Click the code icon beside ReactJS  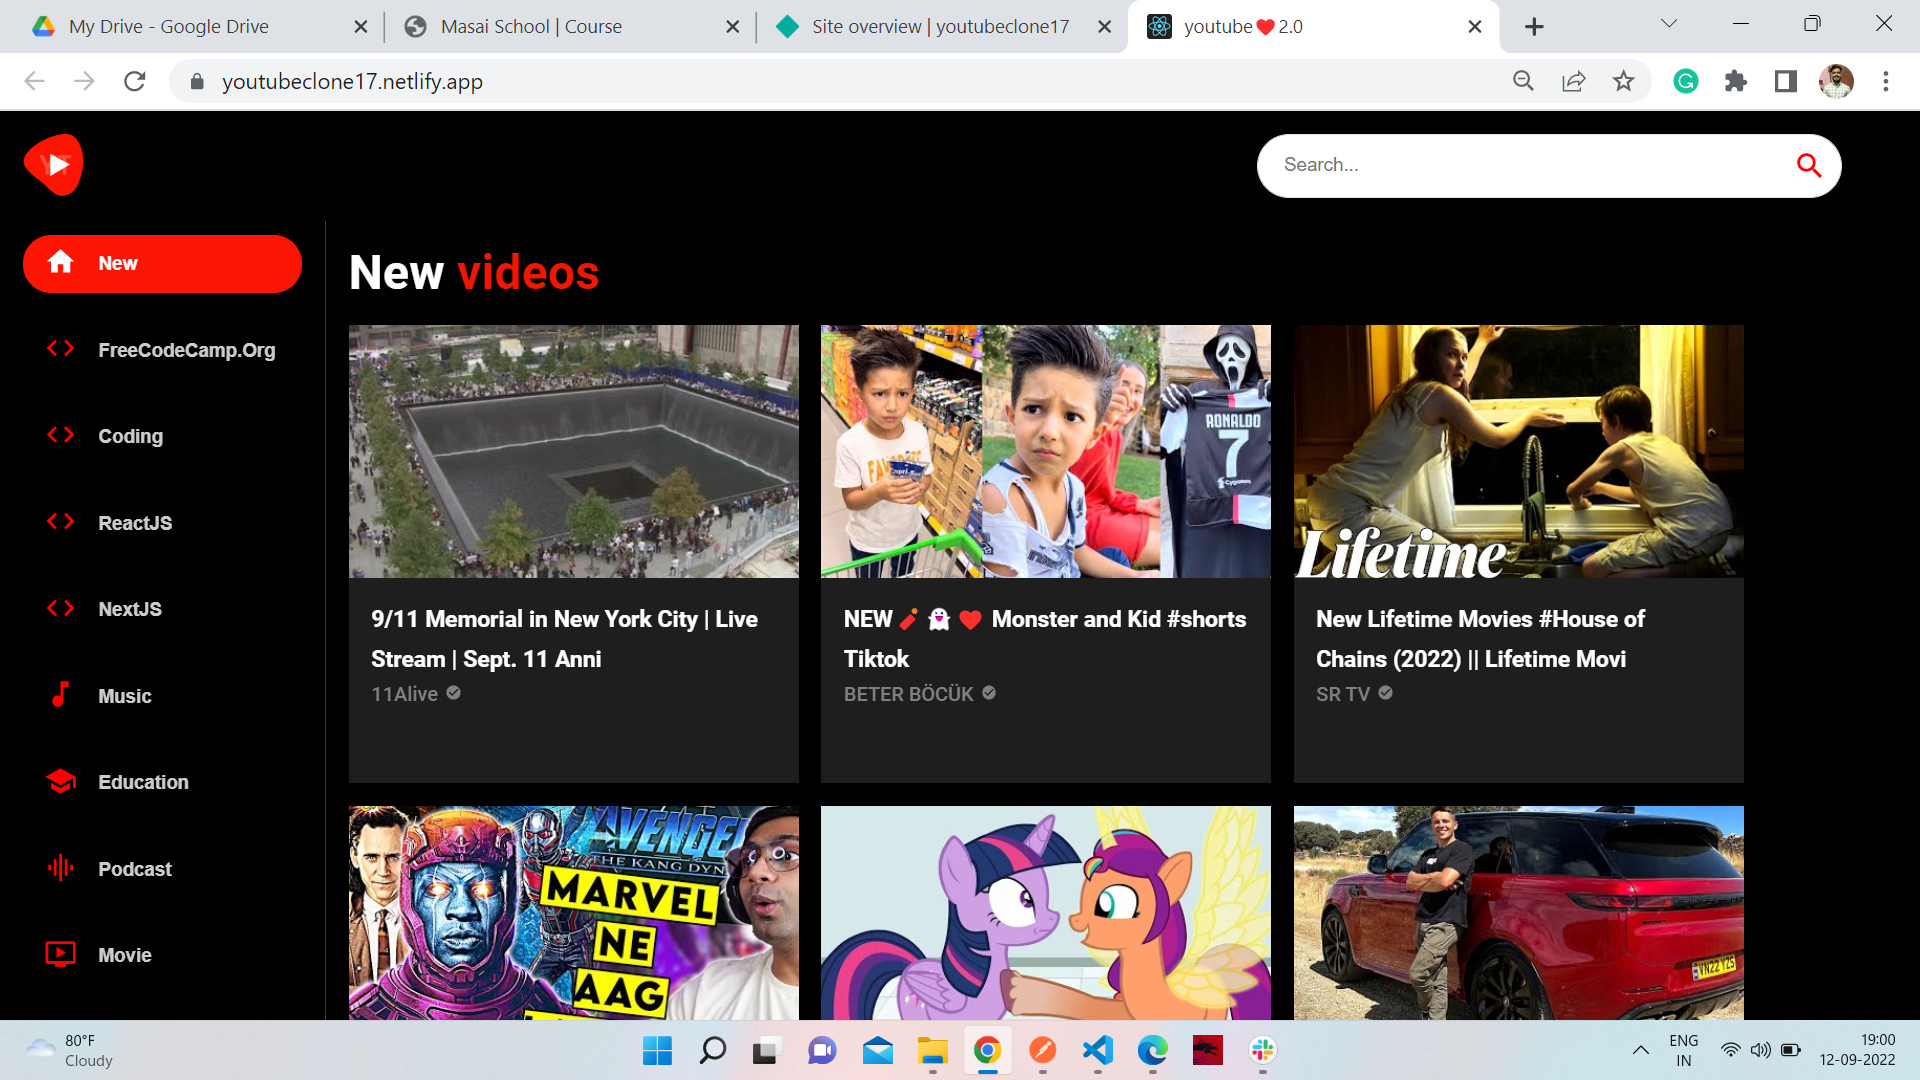pyautogui.click(x=61, y=522)
